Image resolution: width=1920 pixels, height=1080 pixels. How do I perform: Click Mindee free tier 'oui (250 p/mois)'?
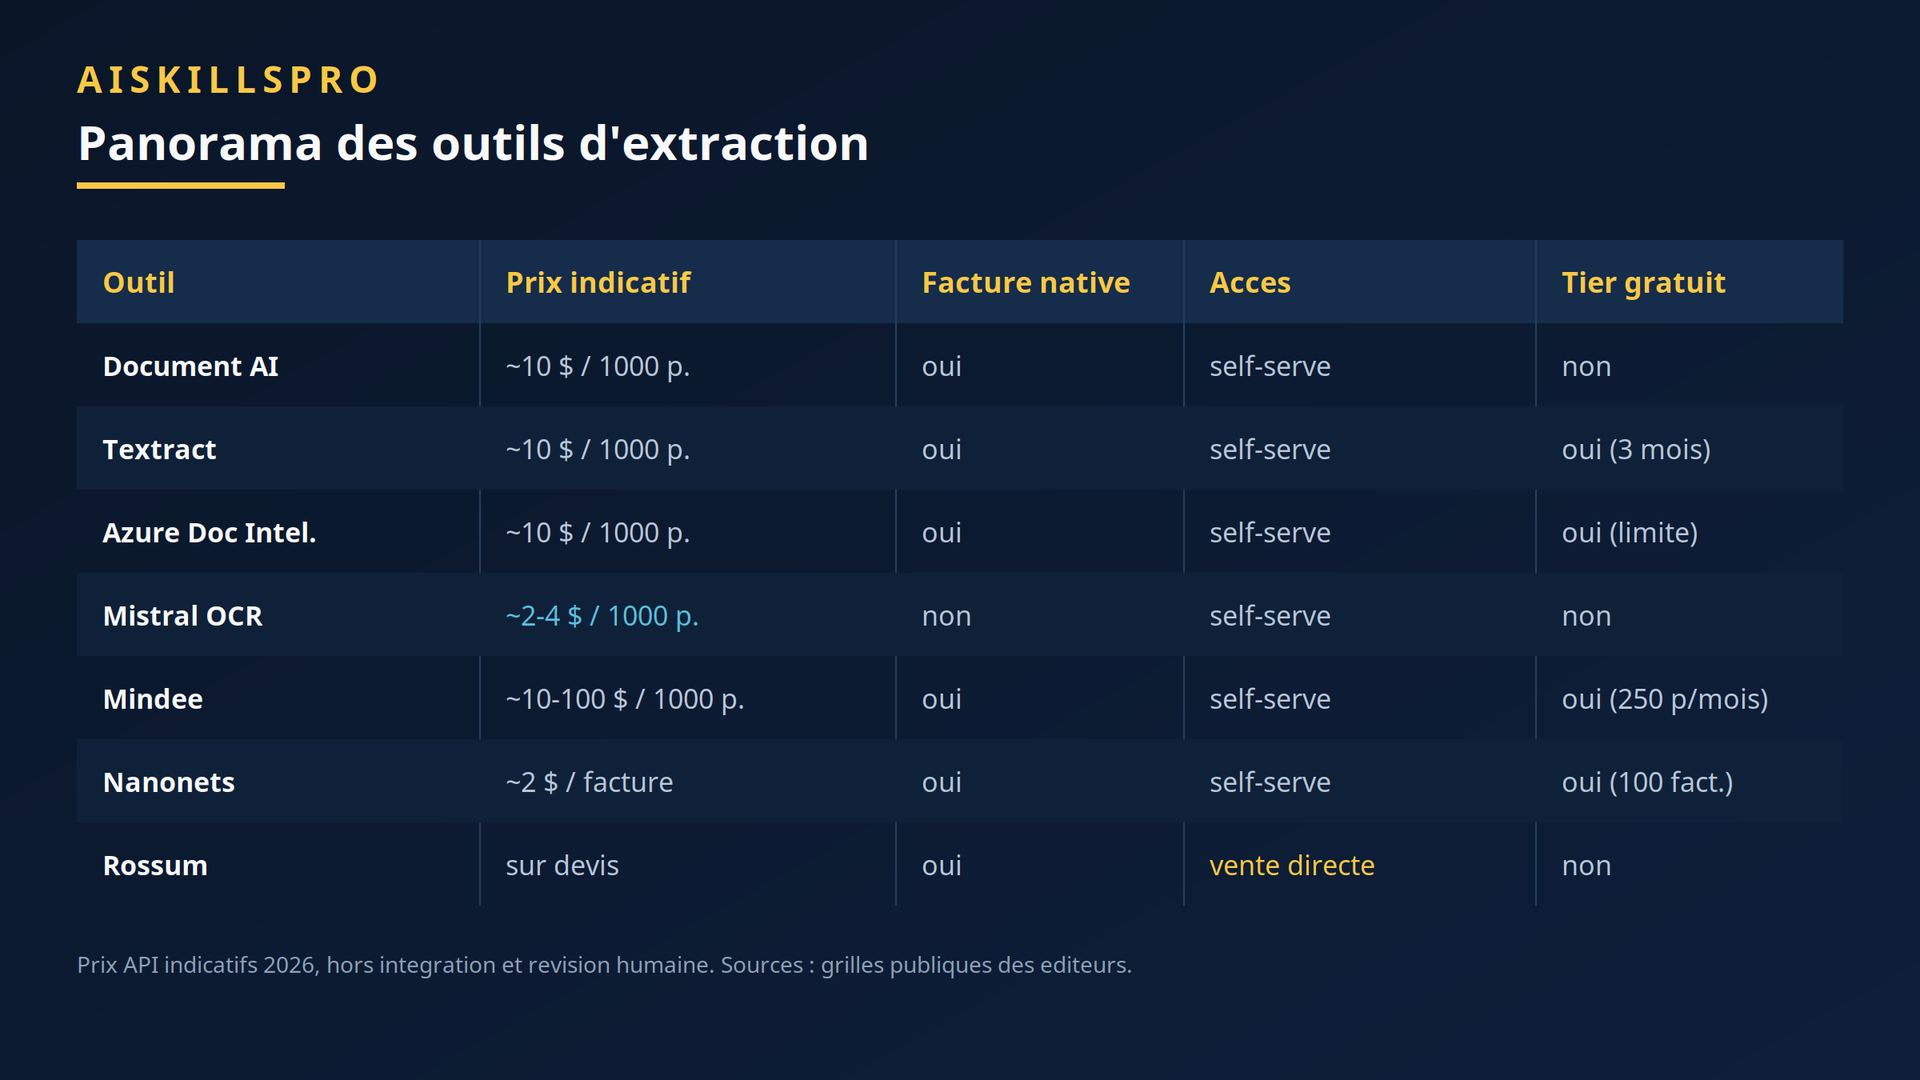click(x=1665, y=698)
